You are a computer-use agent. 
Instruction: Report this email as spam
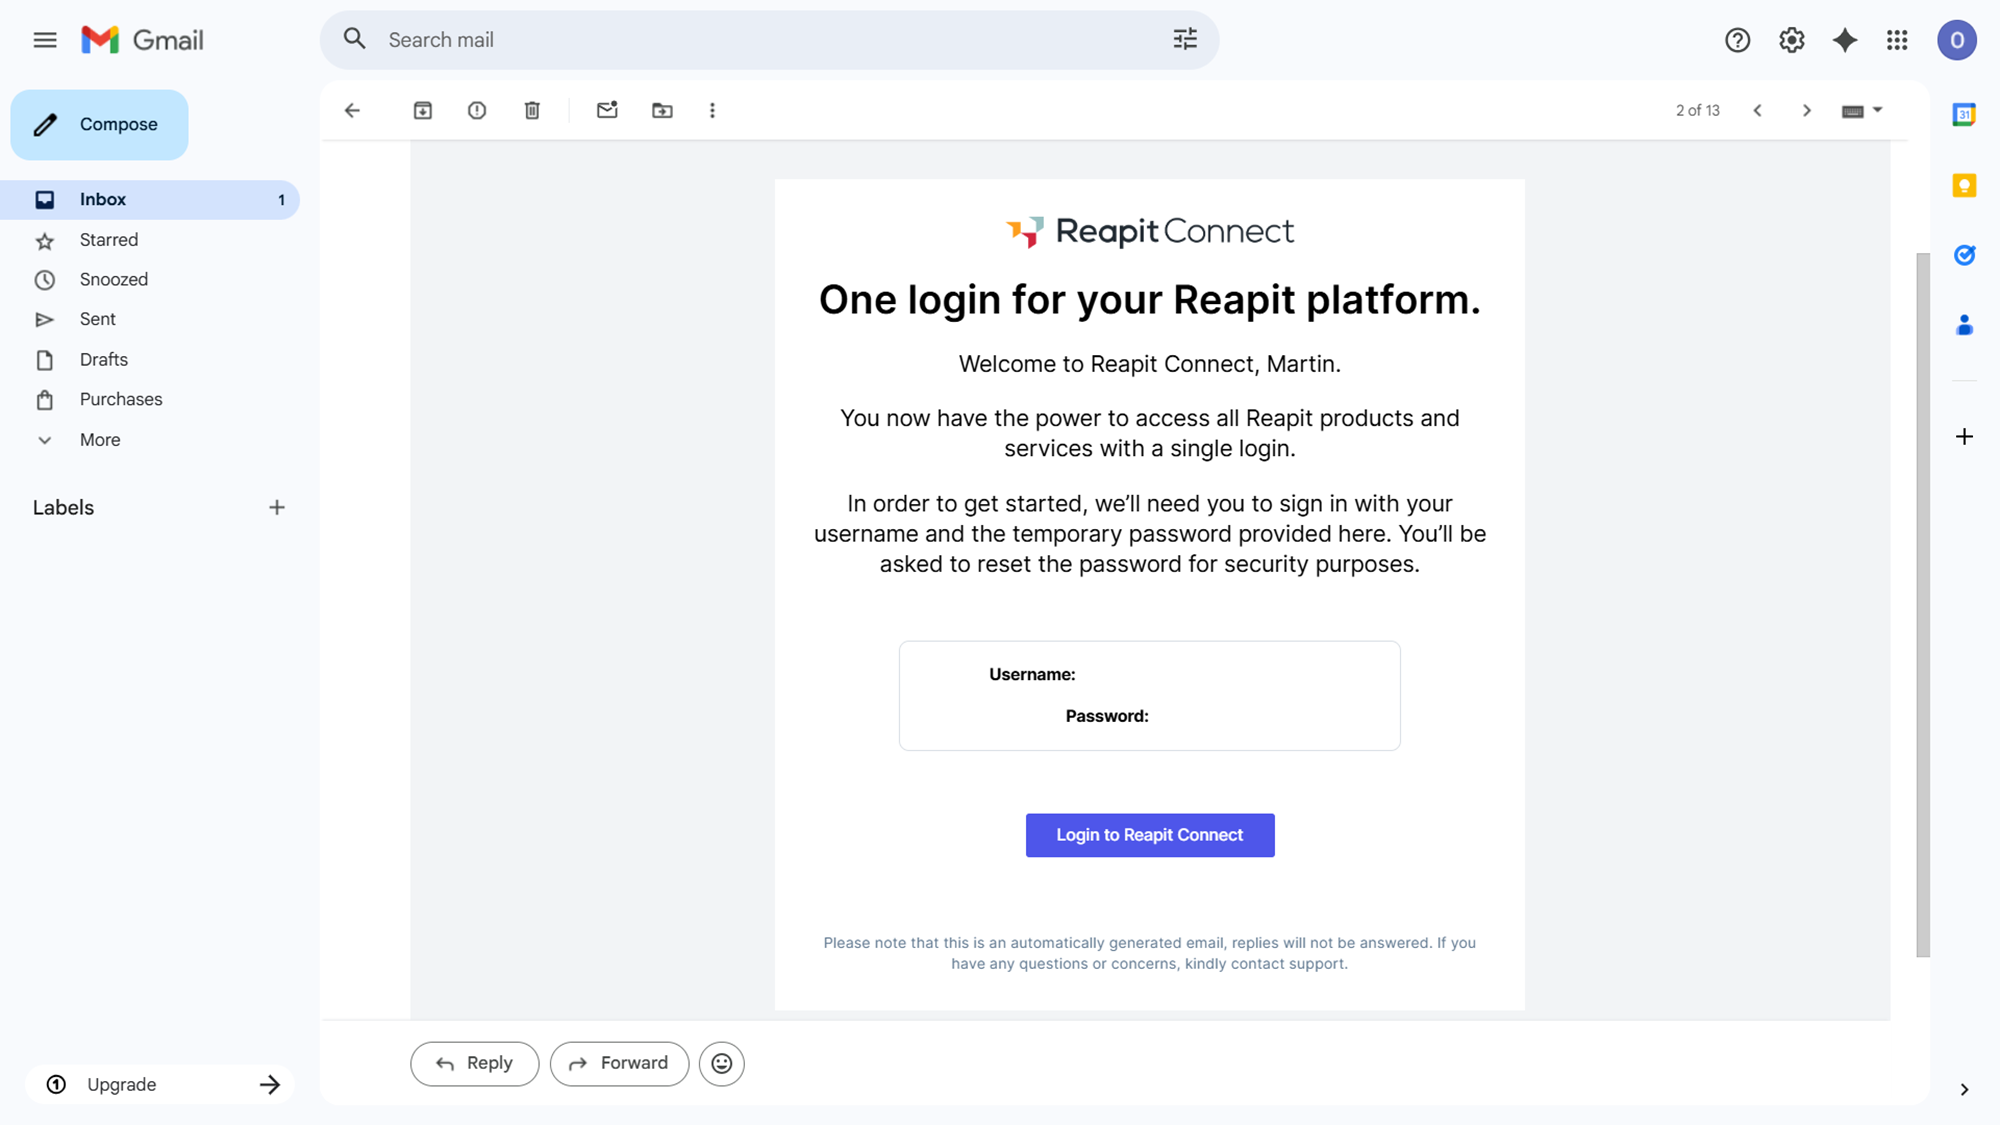[x=477, y=110]
